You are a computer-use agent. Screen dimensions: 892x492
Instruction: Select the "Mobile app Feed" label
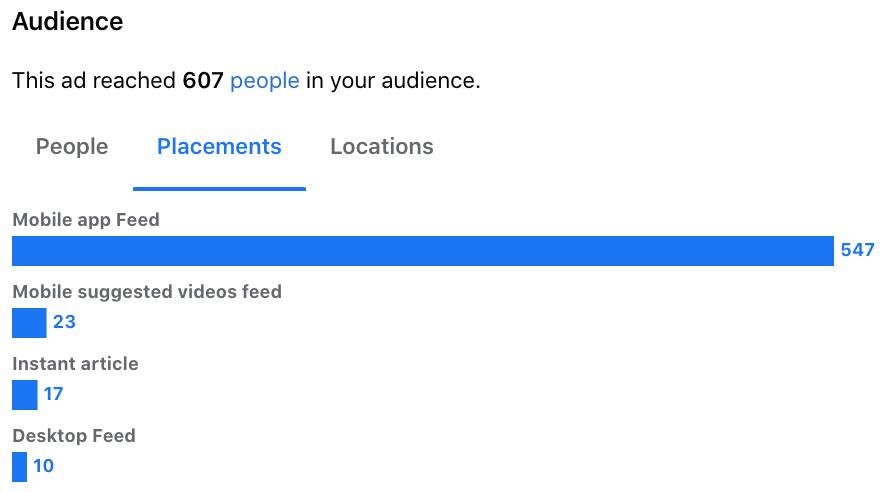(86, 220)
